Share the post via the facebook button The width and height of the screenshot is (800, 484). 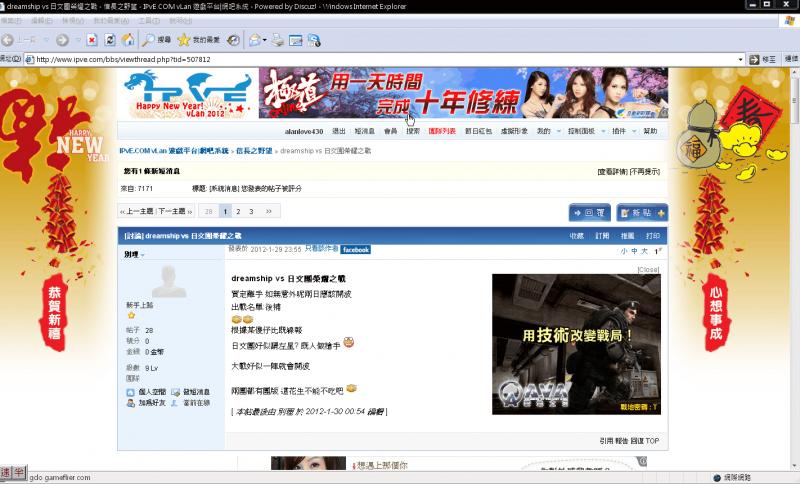click(356, 250)
